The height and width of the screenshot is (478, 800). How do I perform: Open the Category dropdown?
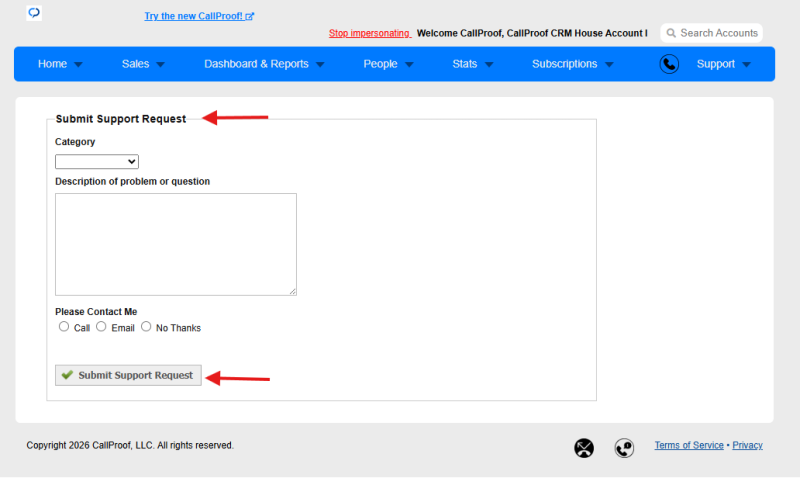[97, 162]
